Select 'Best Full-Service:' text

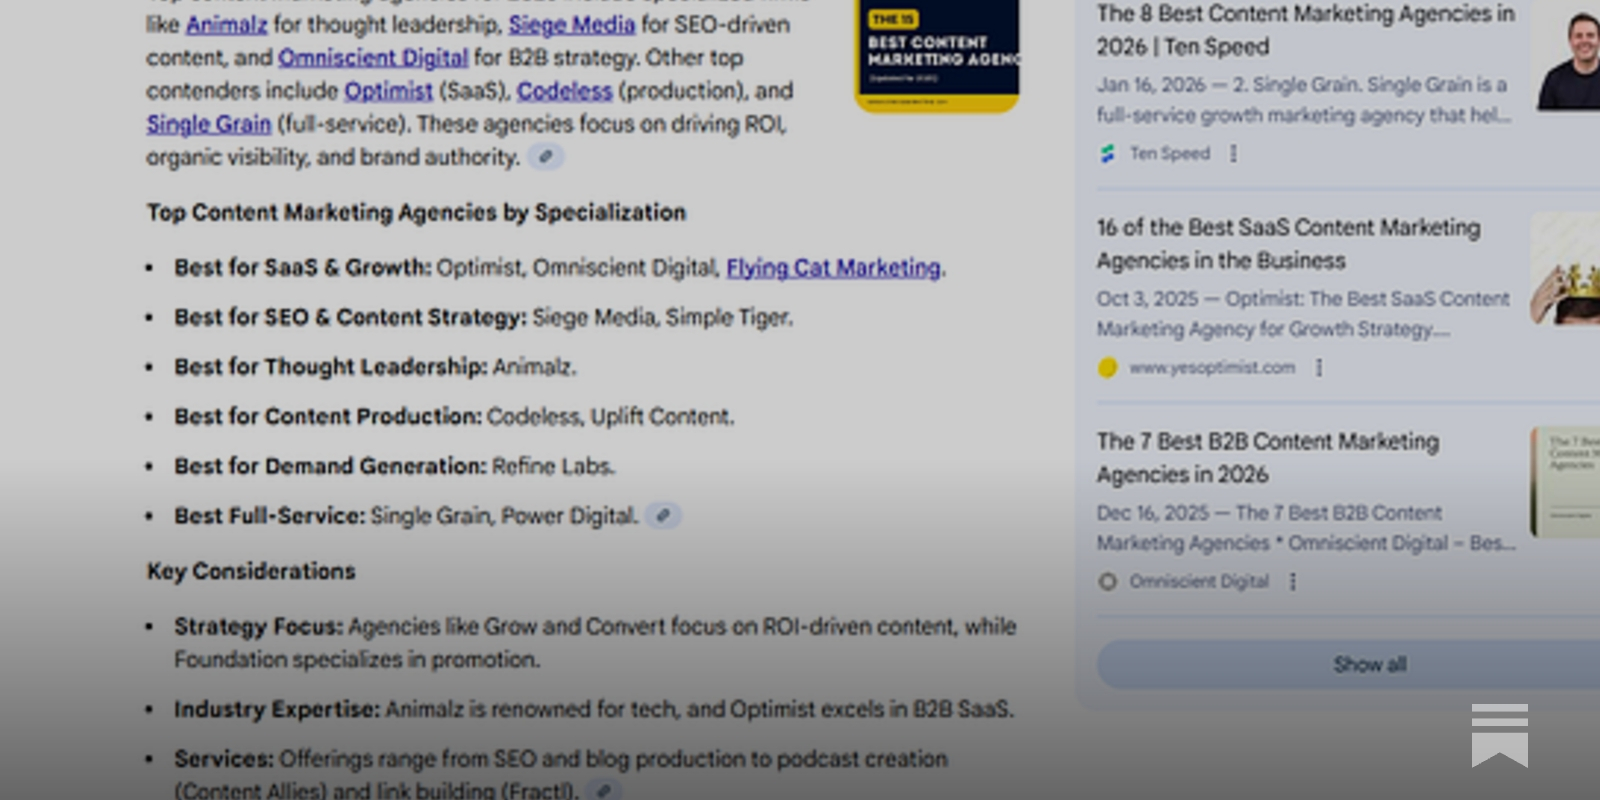[270, 515]
